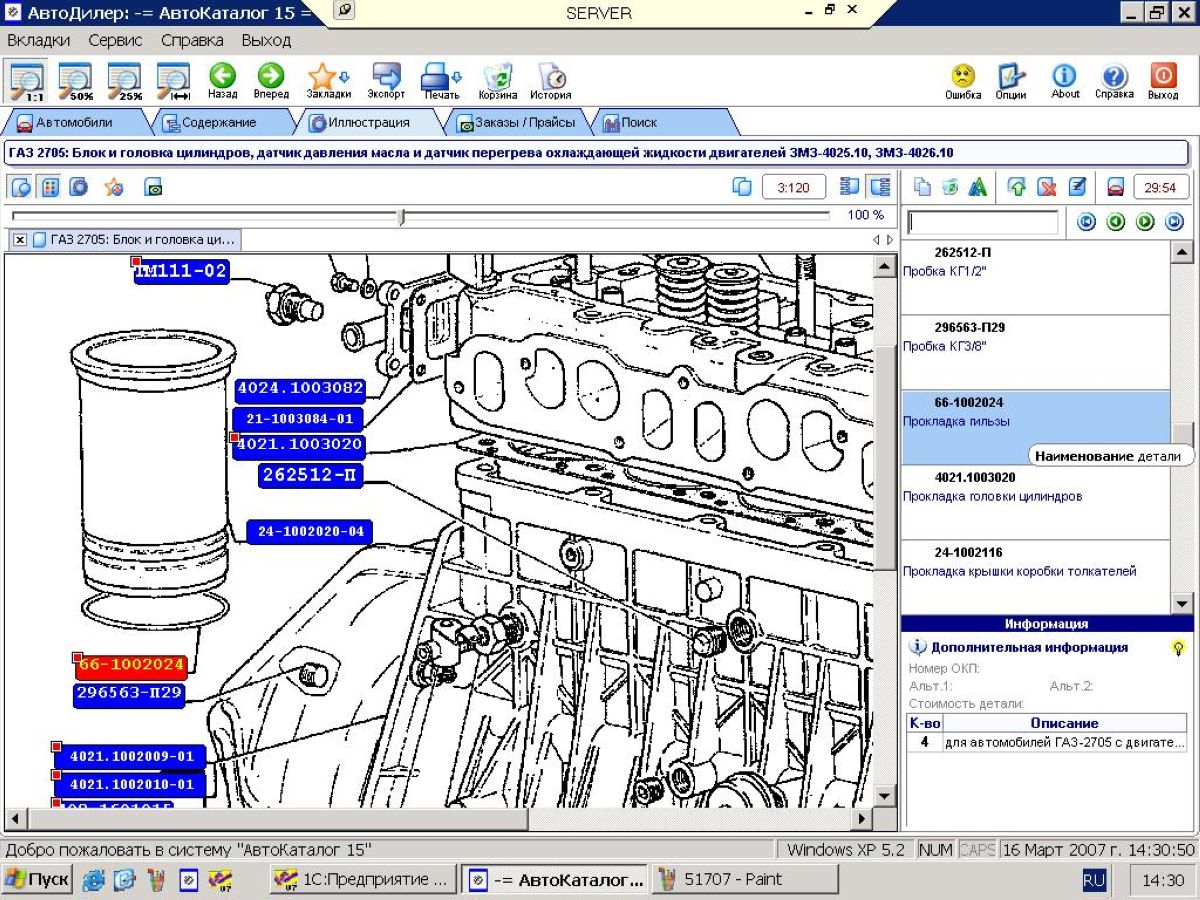Fit illustration to window width
The height and width of the screenshot is (900, 1200).
[173, 81]
